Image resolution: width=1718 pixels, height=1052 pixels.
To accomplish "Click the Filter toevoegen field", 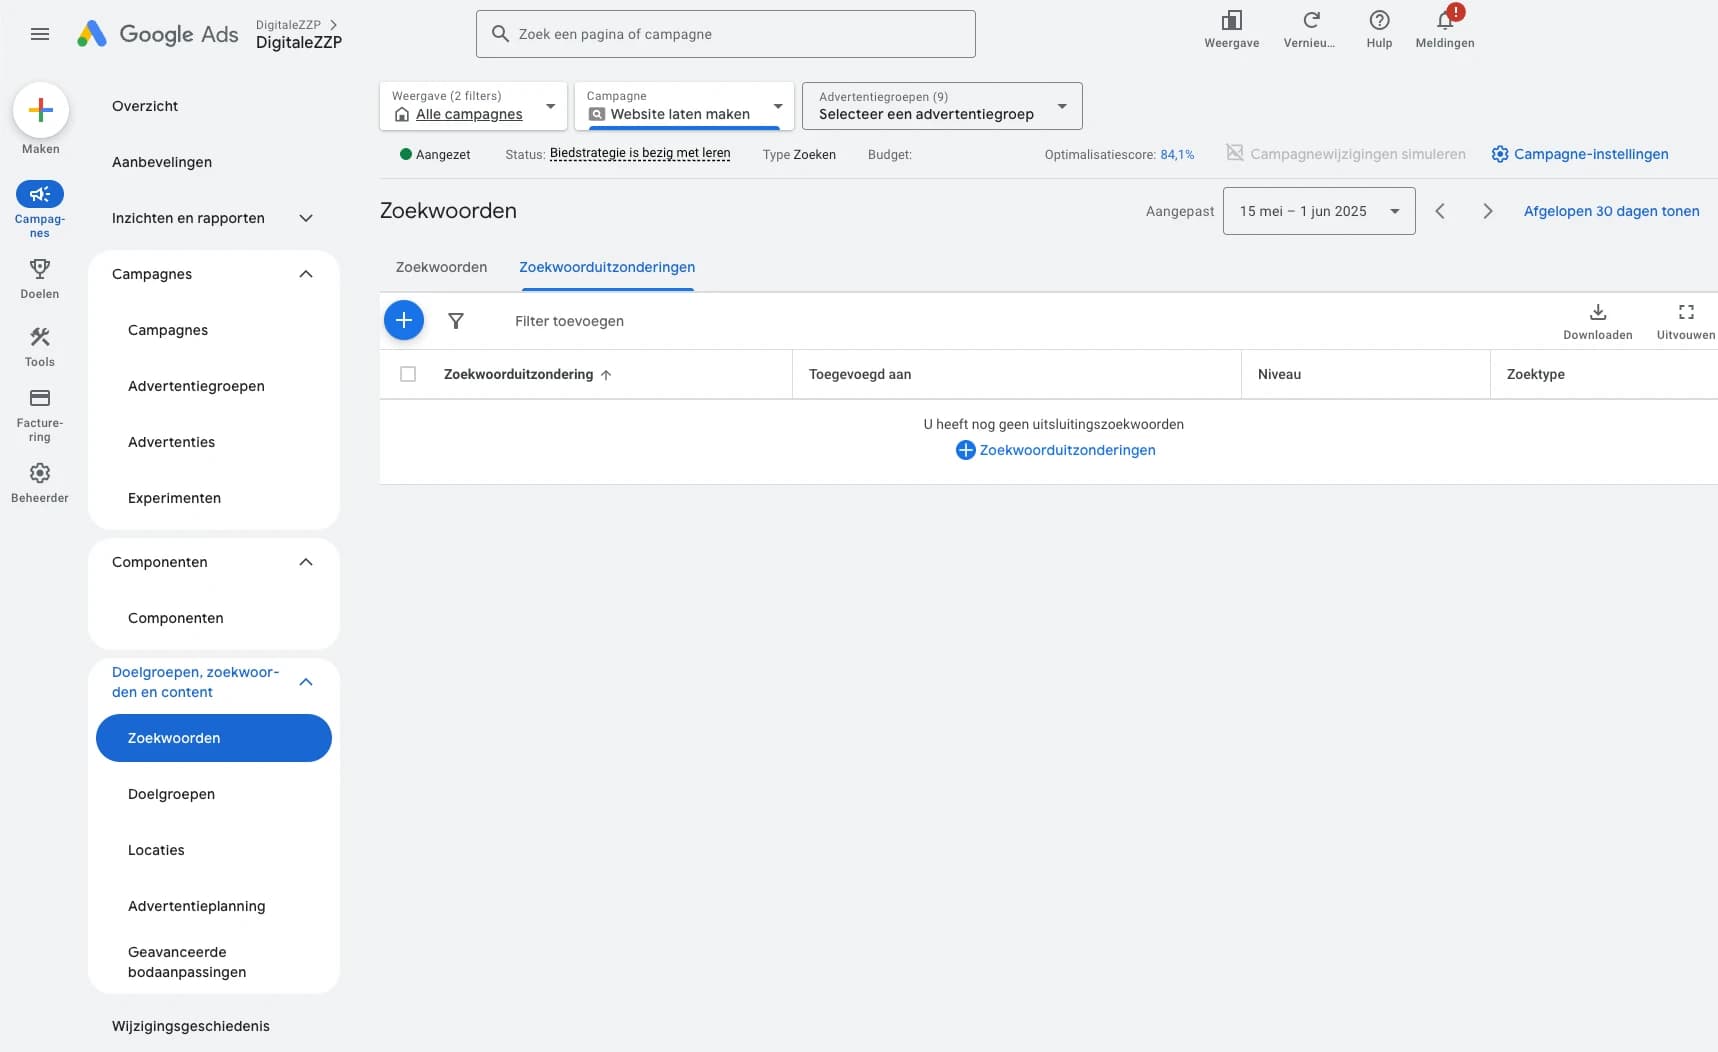I will coord(569,321).
